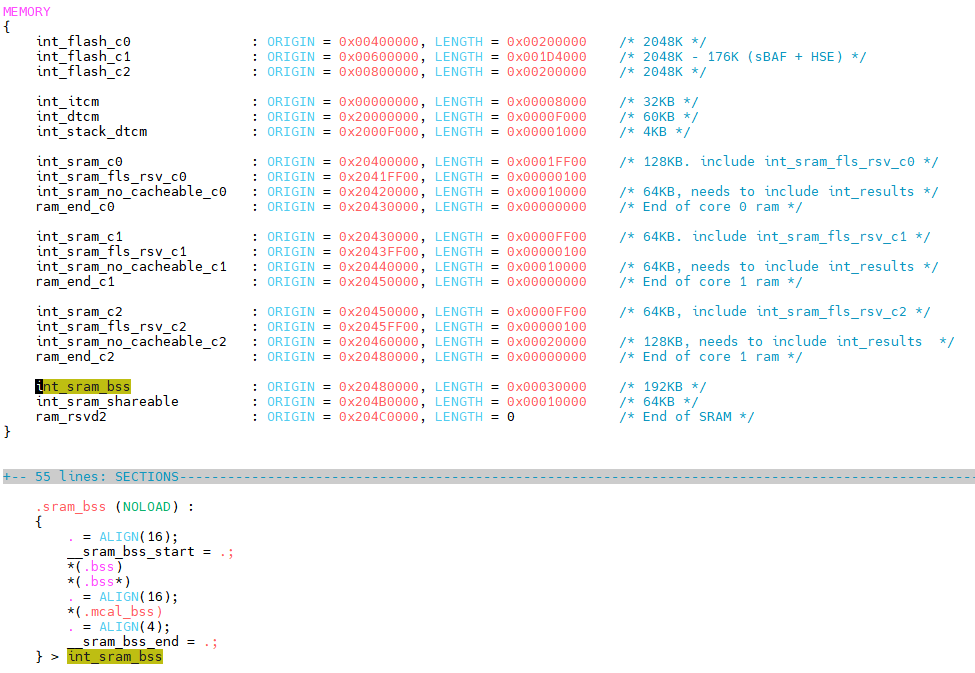Click ram_rsvd2 region name
The width and height of the screenshot is (975, 673).
72,416
